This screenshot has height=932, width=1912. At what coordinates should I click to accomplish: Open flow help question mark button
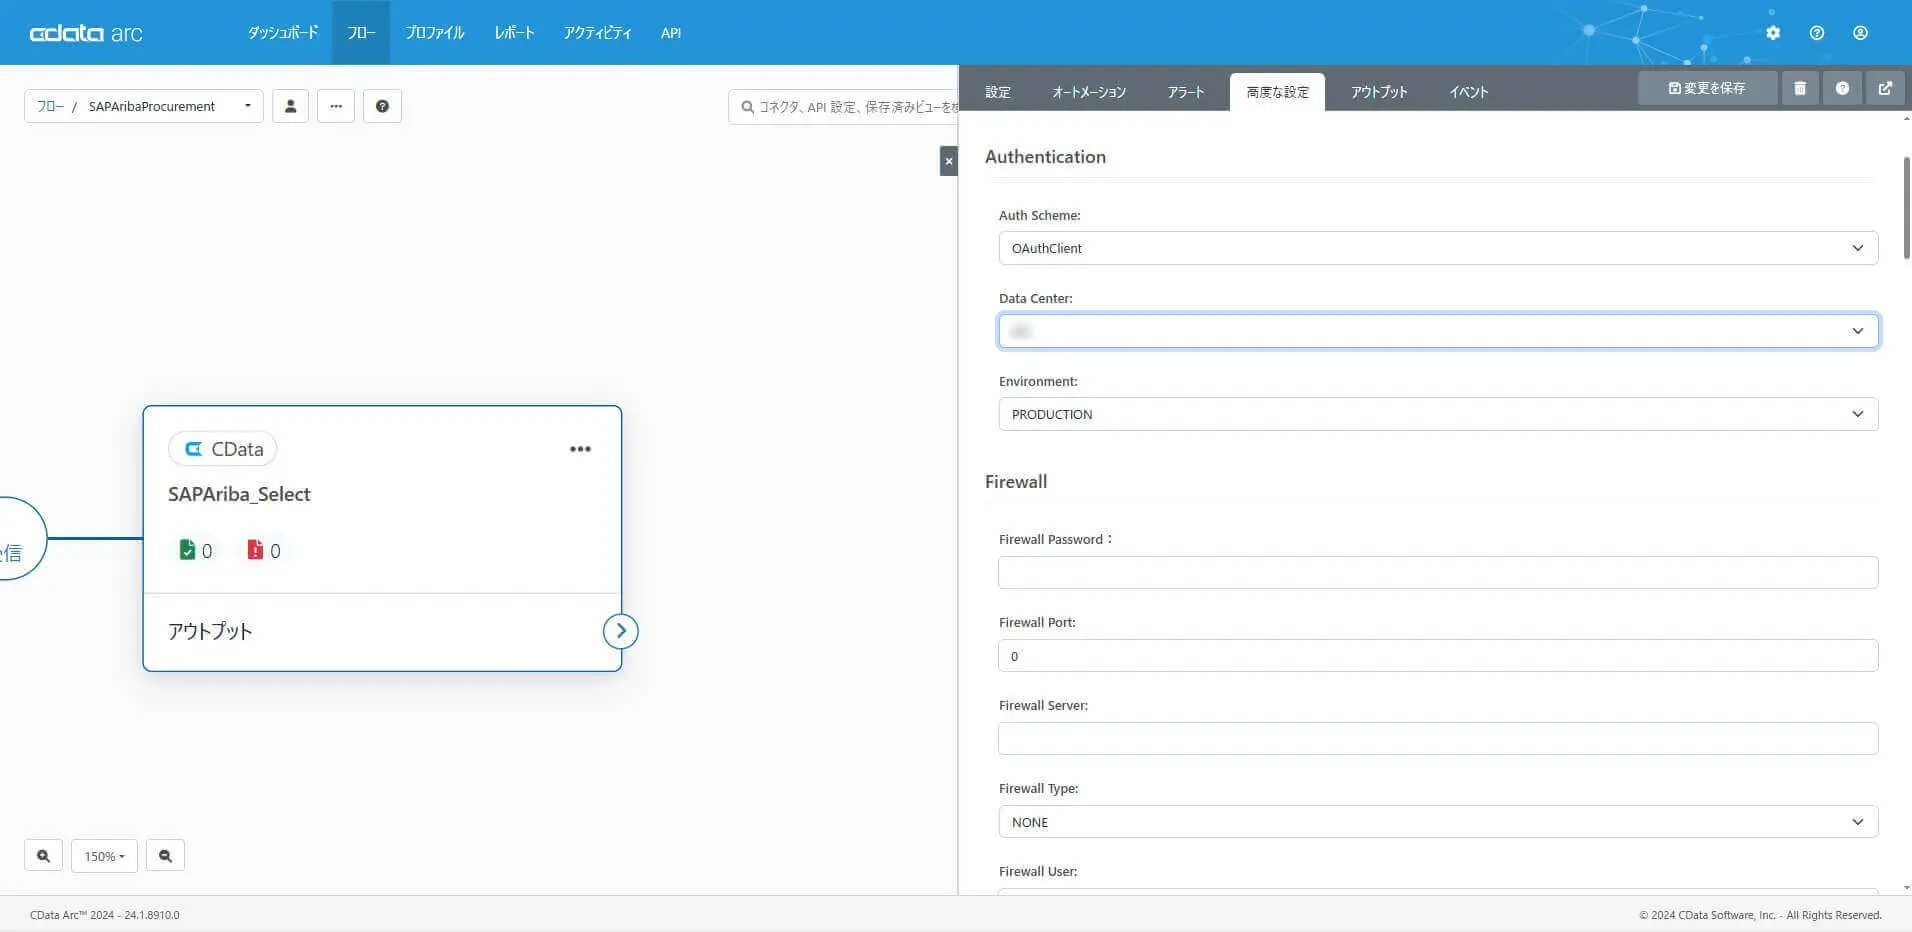point(382,106)
